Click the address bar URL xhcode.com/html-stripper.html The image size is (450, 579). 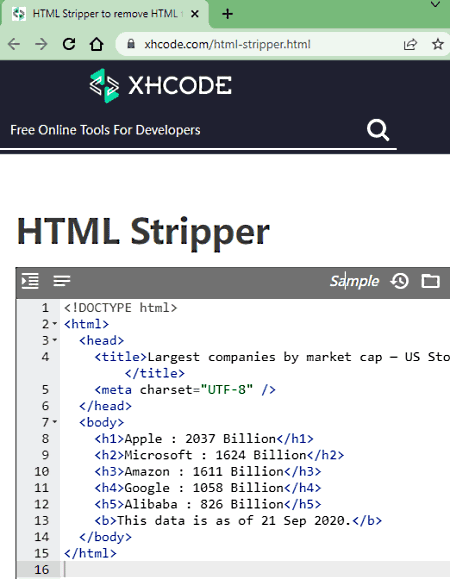227,44
